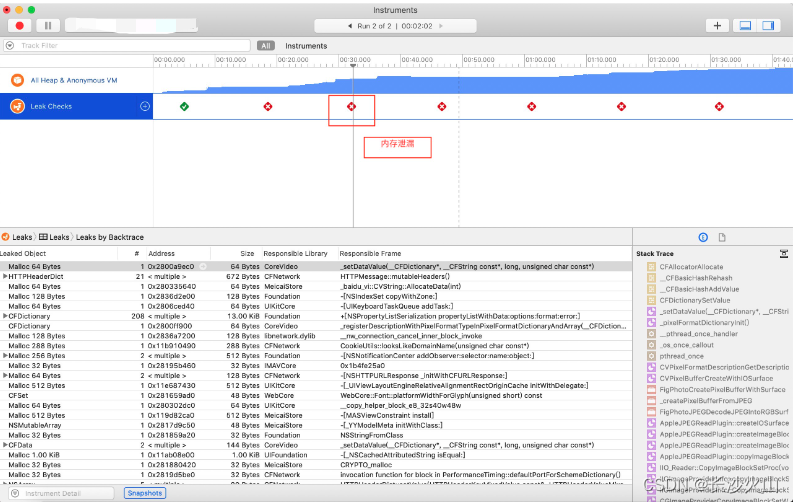The height and width of the screenshot is (503, 793).
Task: Click the CFAllocatorAllocate frame icon
Action: (x=651, y=267)
